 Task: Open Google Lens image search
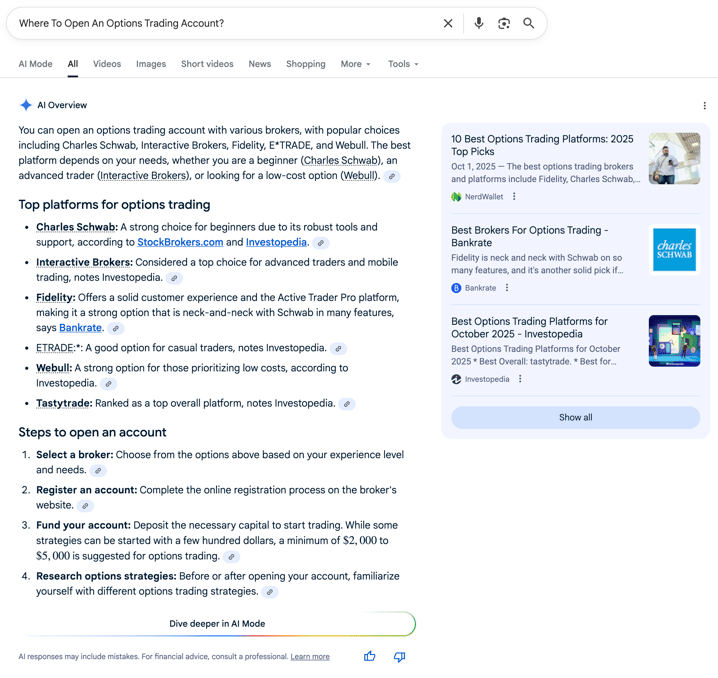point(504,23)
